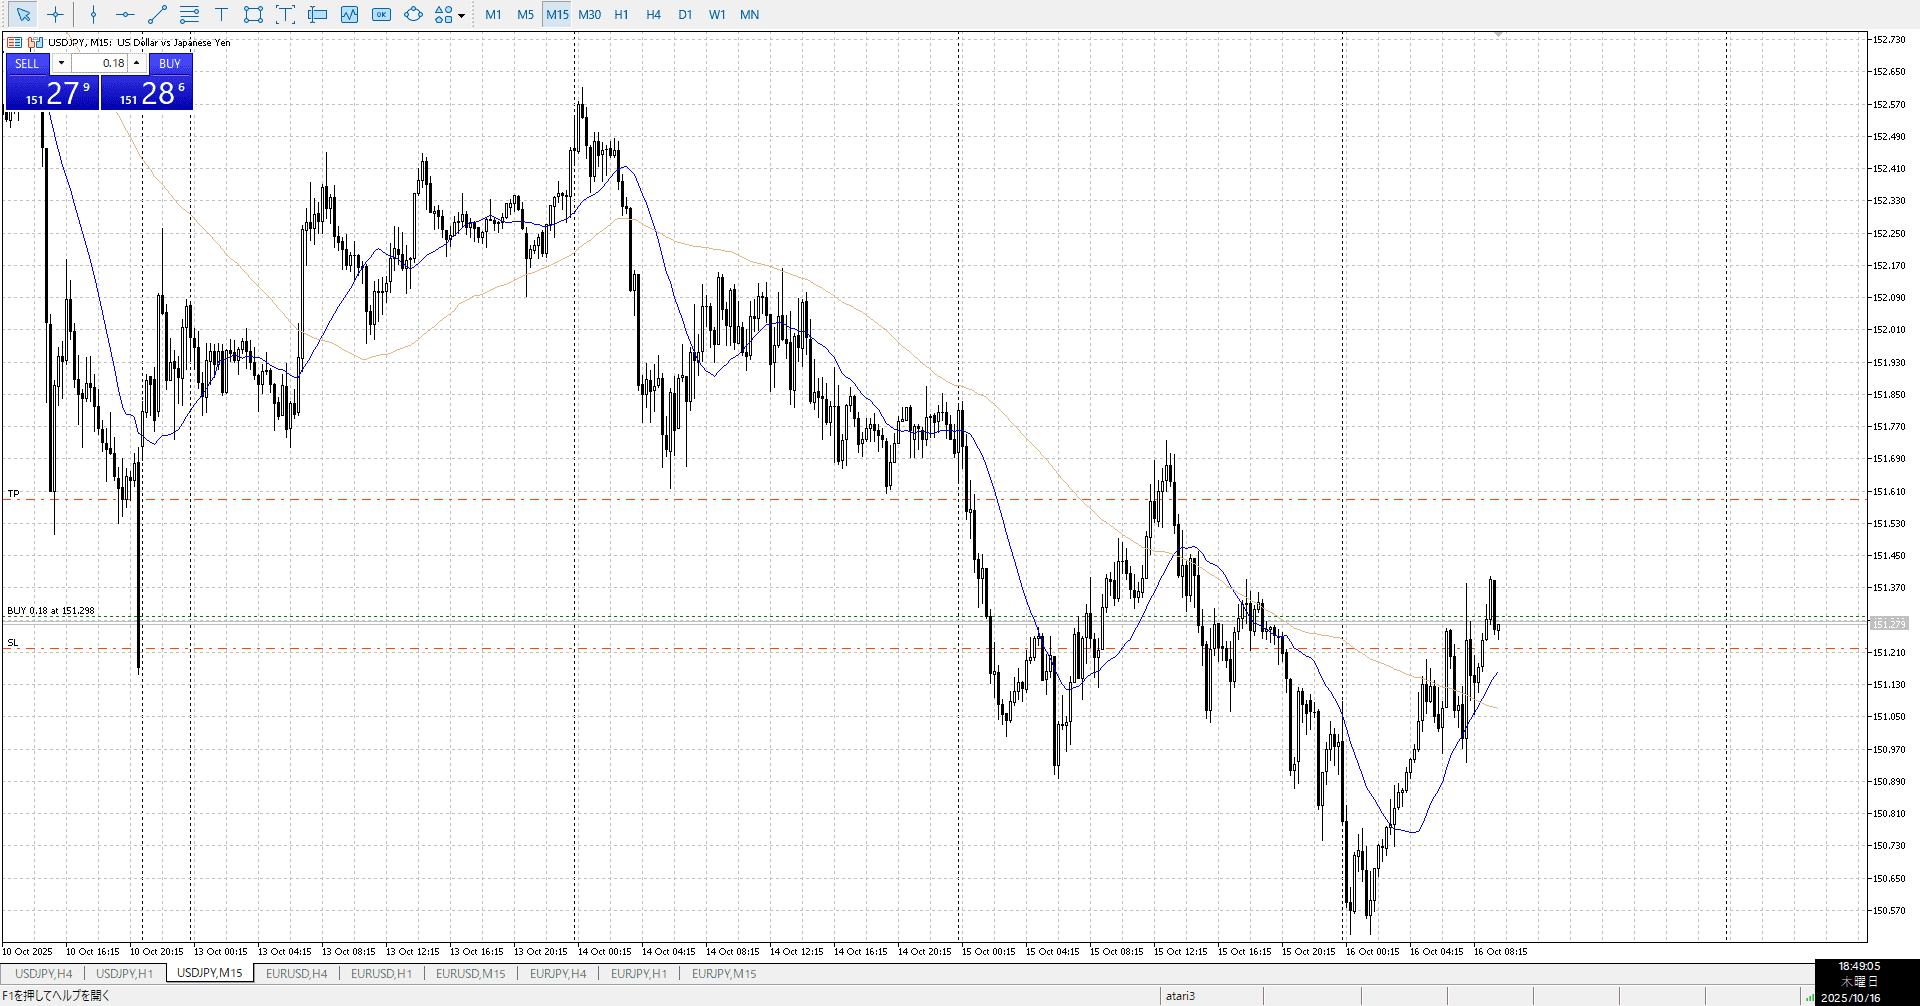Screen dimensions: 1920x1006
Task: Pick the vertical line drawing tool
Action: pyautogui.click(x=93, y=14)
